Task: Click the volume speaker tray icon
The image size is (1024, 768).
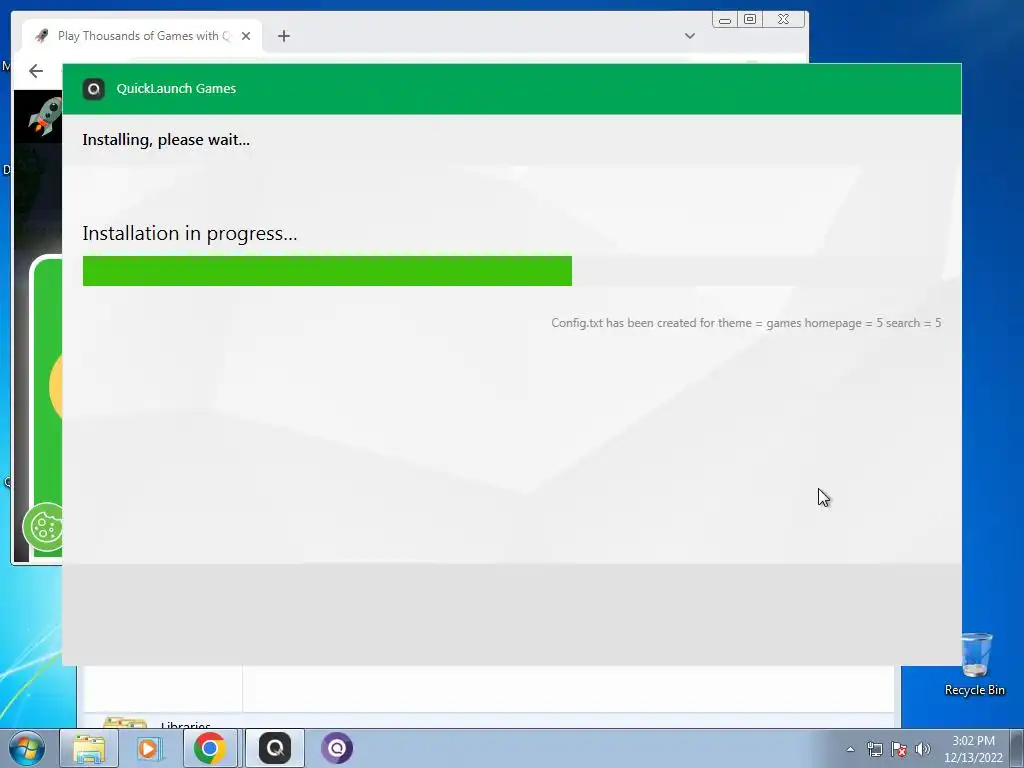Action: (923, 749)
